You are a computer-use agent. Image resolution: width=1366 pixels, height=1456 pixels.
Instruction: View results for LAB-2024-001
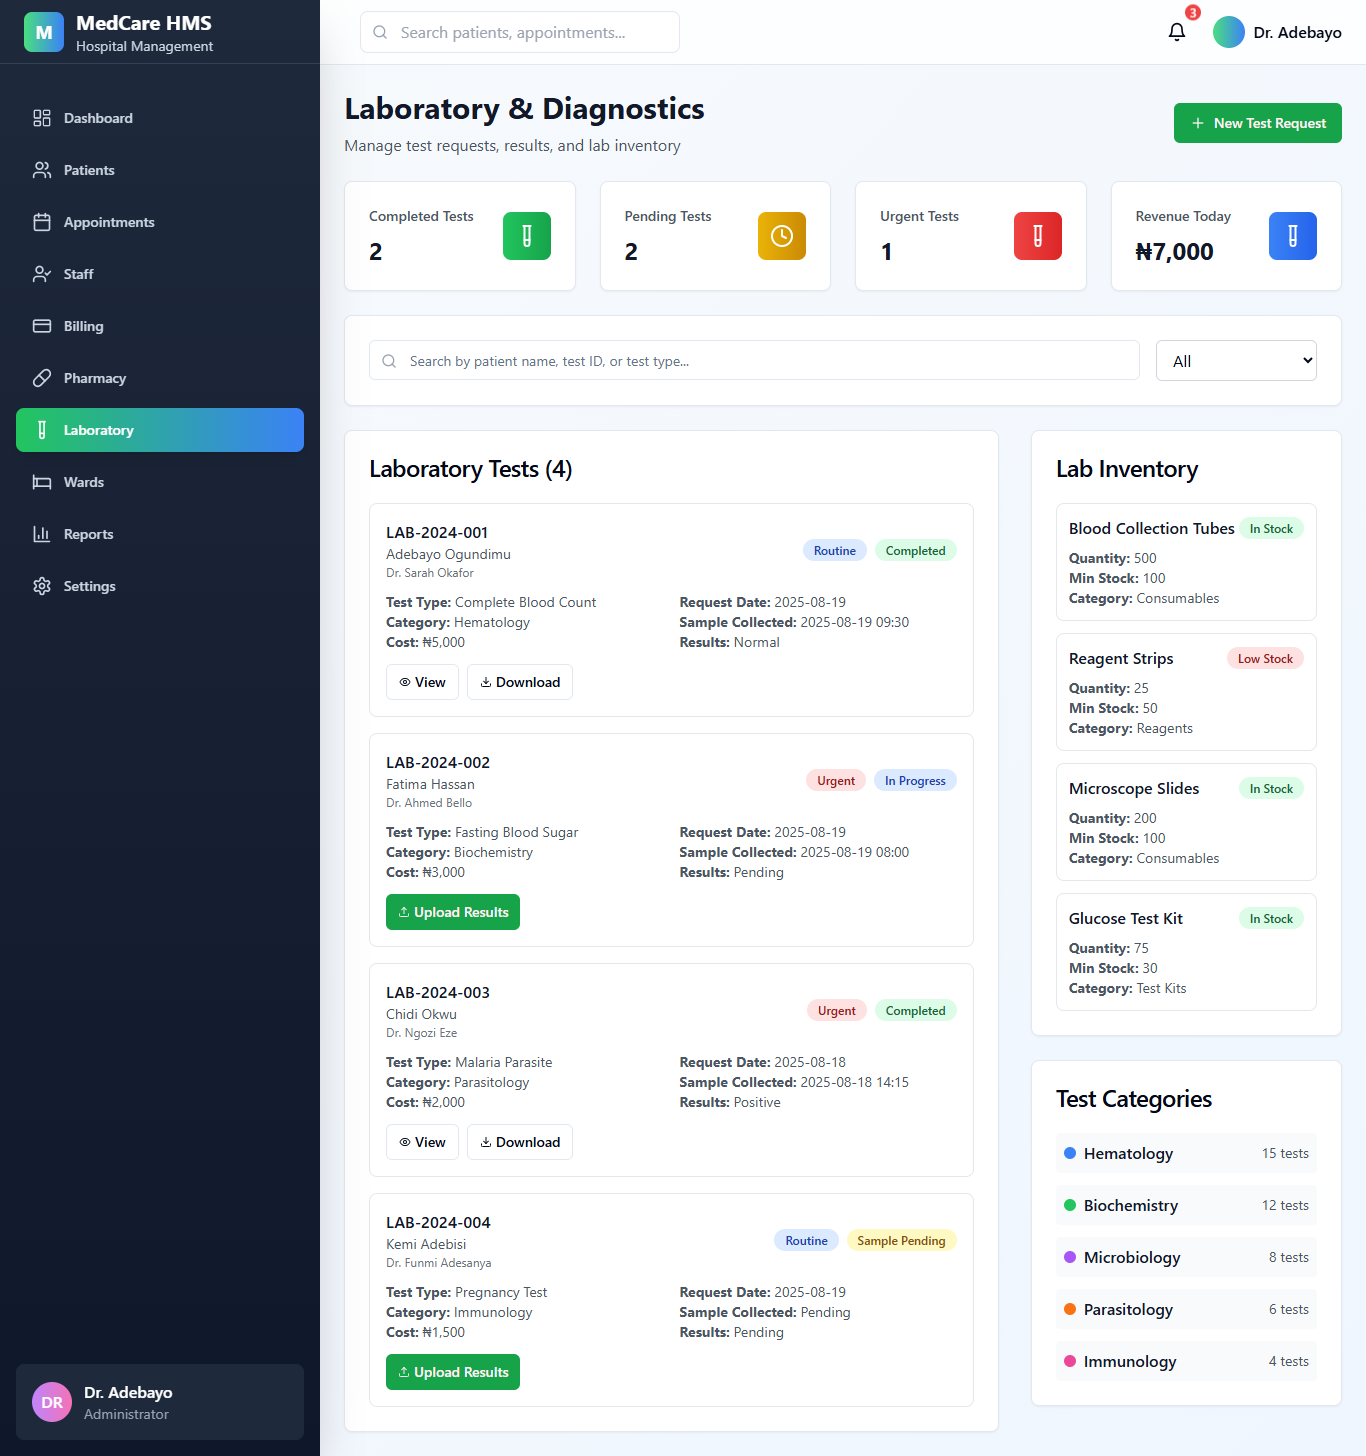coord(422,682)
